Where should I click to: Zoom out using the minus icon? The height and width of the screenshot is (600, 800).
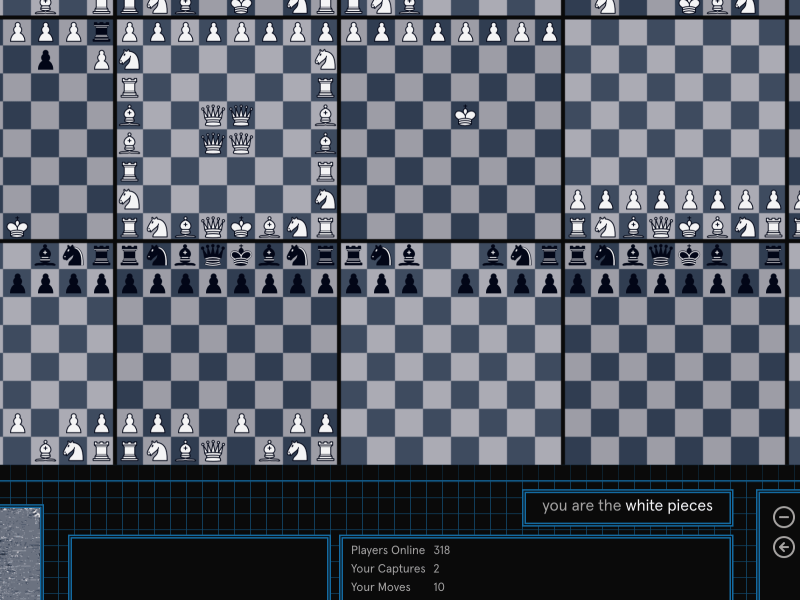pyautogui.click(x=783, y=517)
